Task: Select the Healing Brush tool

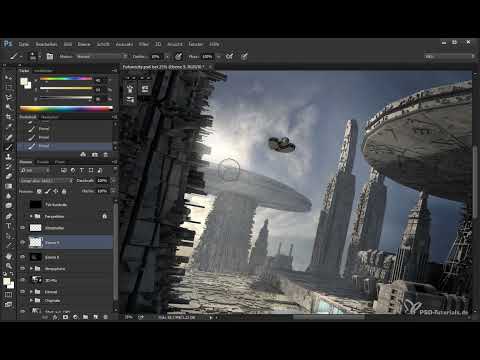Action: point(9,137)
